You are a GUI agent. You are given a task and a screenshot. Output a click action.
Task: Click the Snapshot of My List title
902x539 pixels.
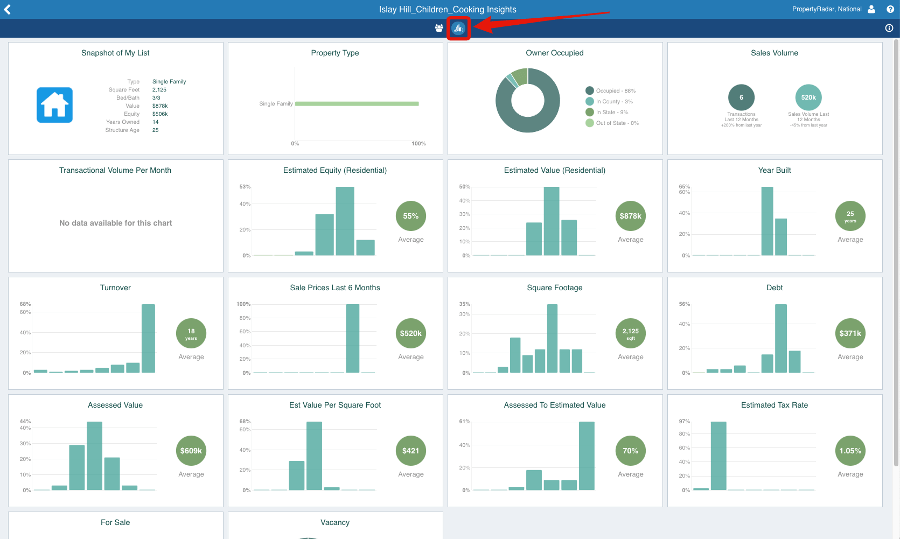click(x=115, y=53)
